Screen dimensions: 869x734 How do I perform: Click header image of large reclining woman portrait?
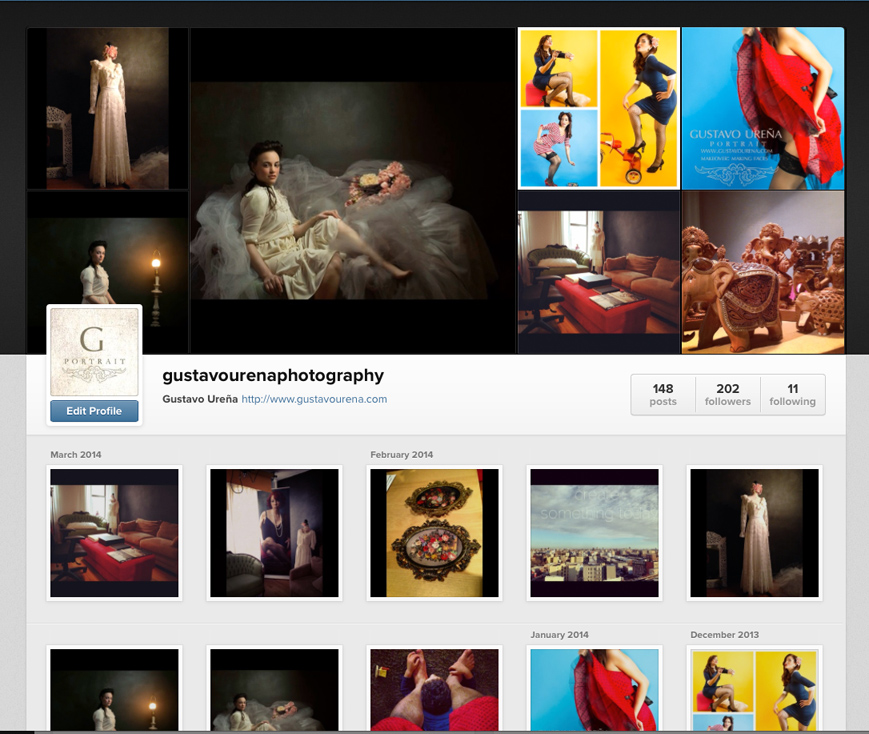[352, 190]
